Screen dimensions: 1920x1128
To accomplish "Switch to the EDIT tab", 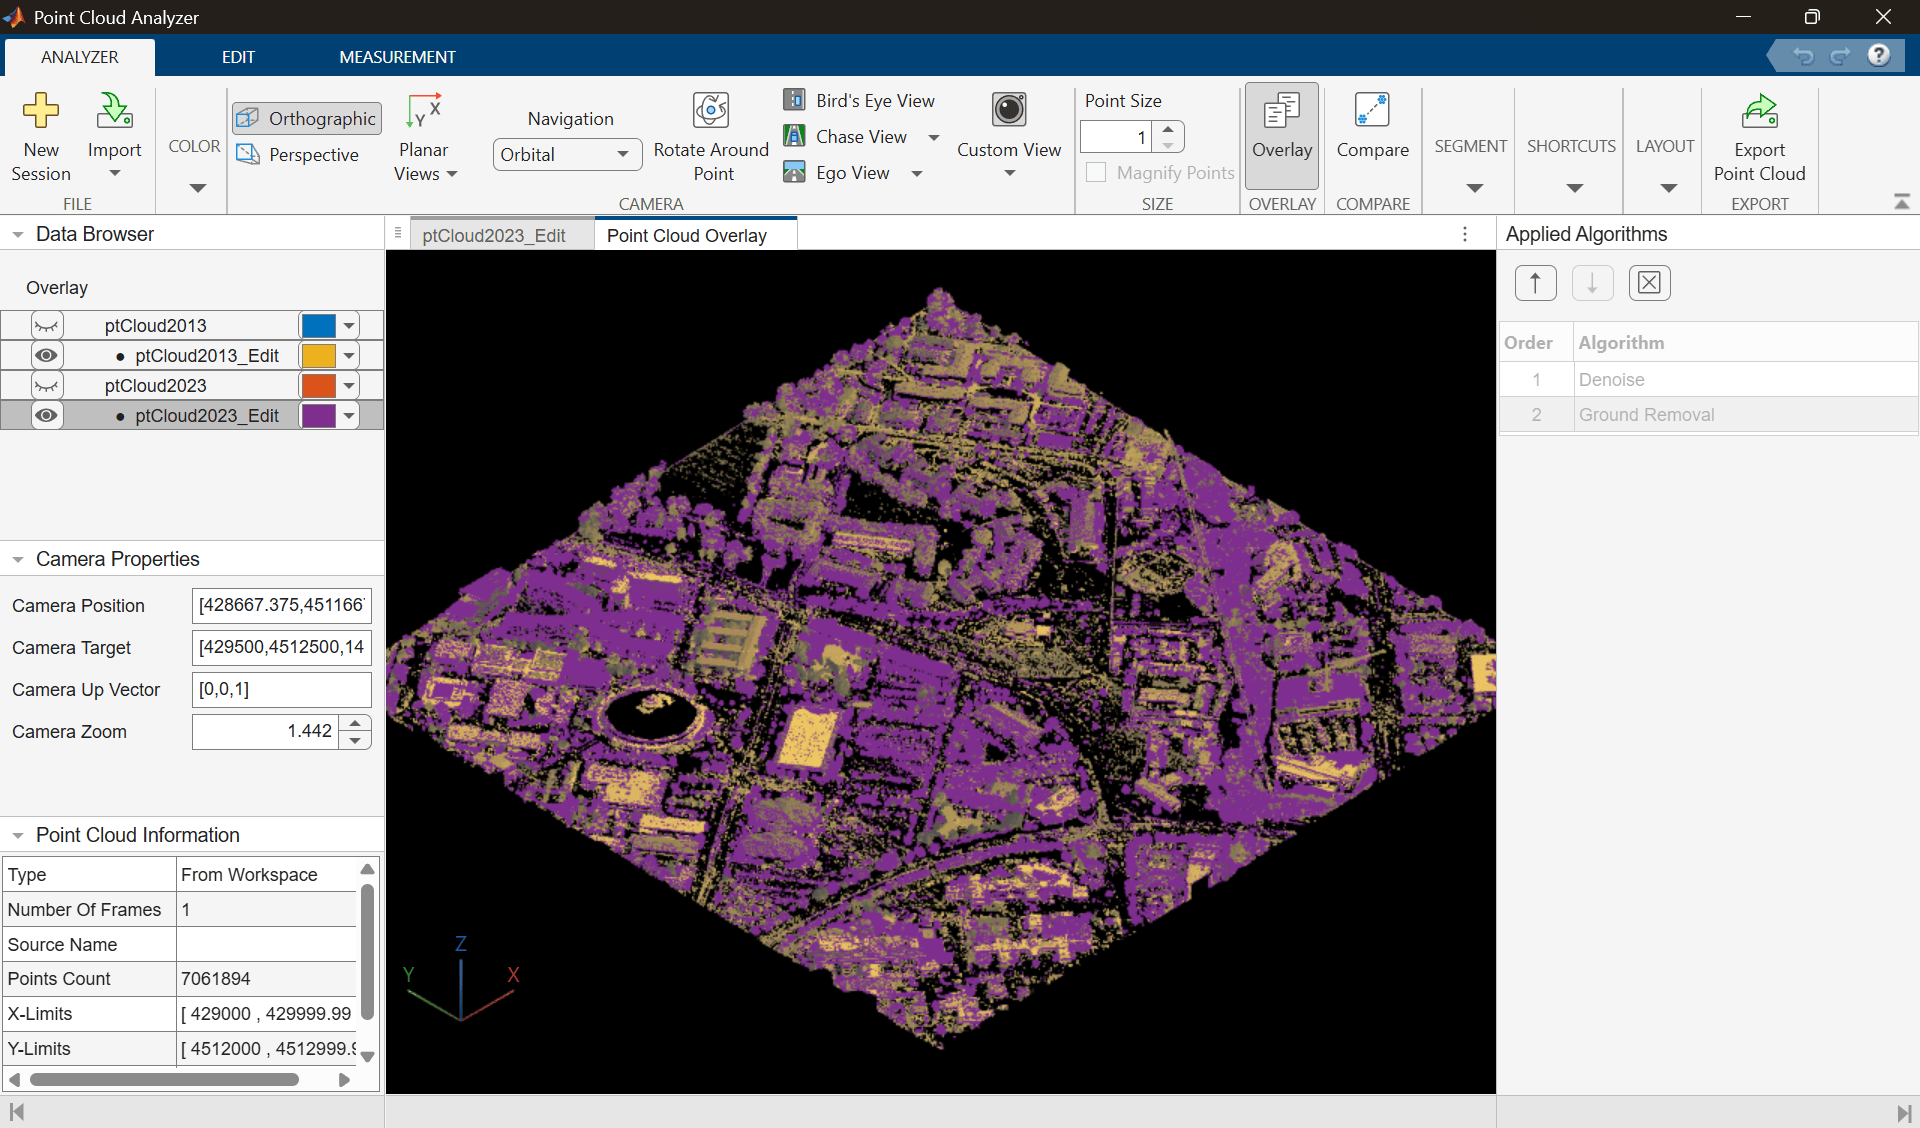I will click(238, 57).
